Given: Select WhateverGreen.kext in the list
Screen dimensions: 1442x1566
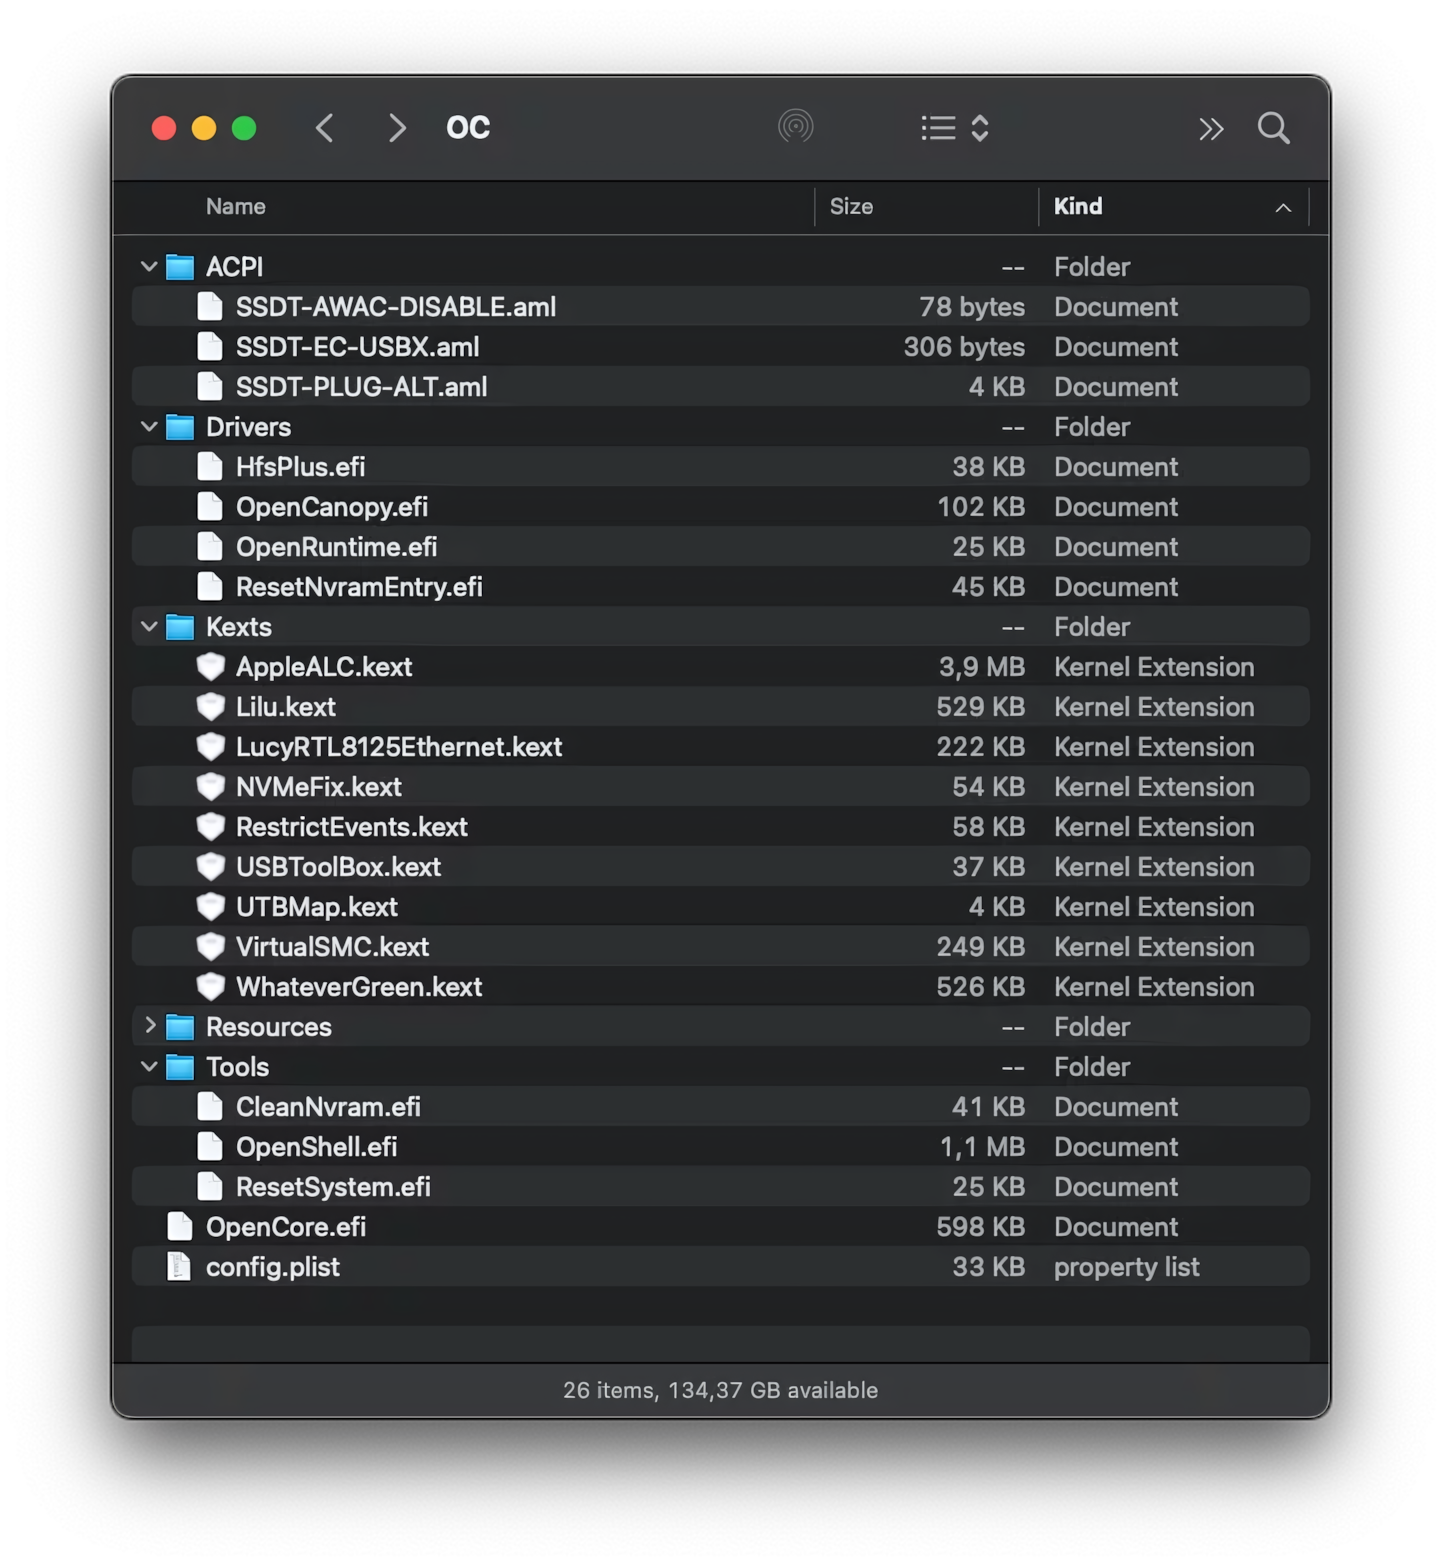Looking at the screenshot, I should tap(359, 987).
